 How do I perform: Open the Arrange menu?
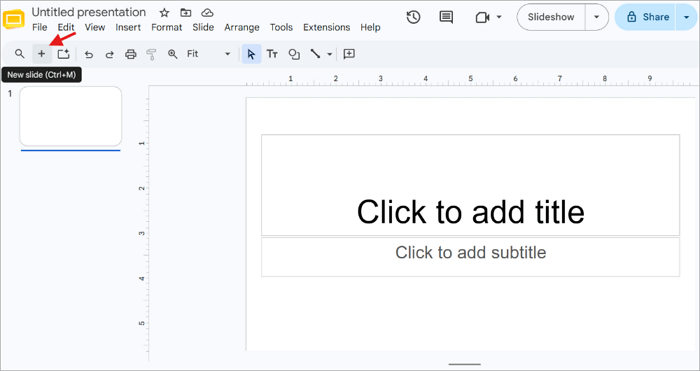pos(242,27)
